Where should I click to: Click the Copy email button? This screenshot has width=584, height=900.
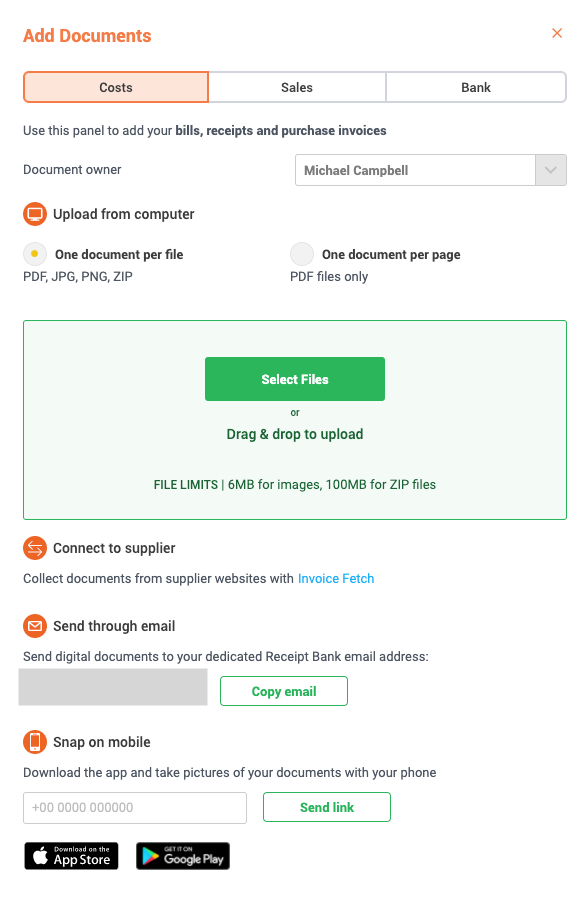(x=284, y=691)
